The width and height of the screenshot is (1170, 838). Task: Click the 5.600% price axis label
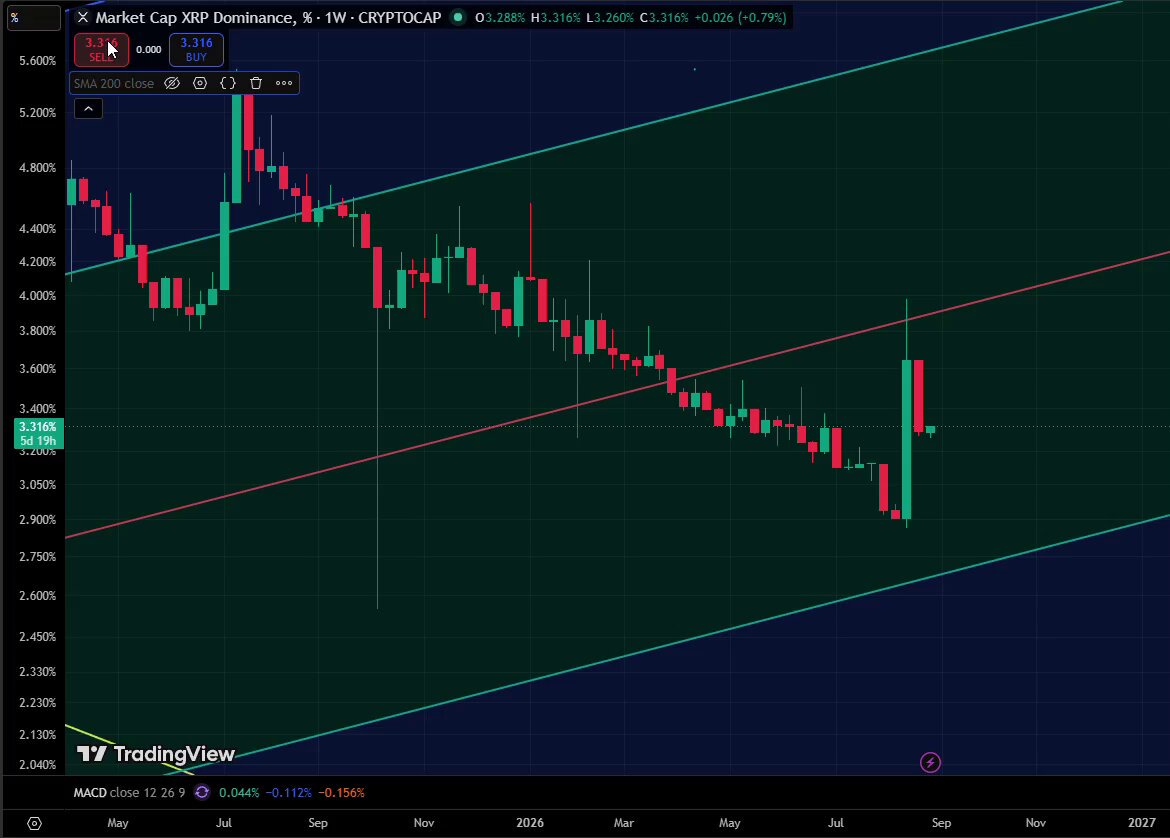click(37, 60)
